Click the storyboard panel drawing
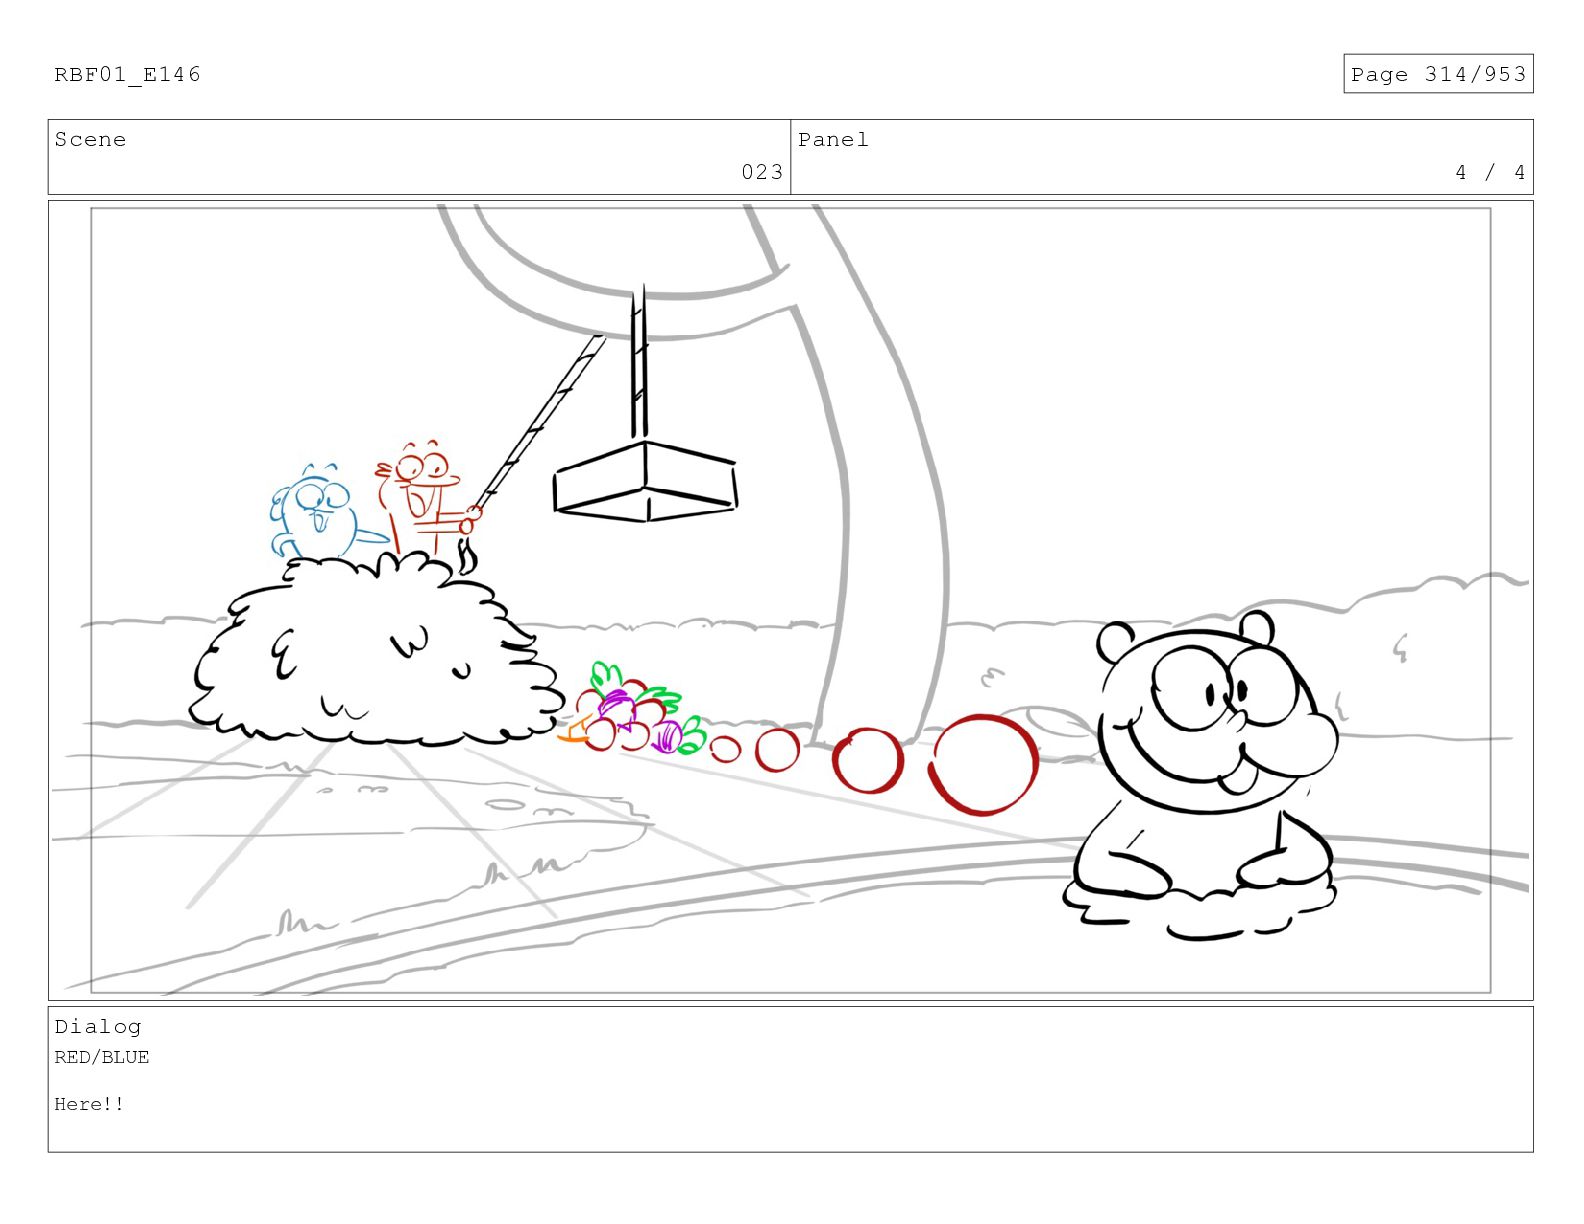Viewport: 1584px width, 1224px height. point(790,600)
